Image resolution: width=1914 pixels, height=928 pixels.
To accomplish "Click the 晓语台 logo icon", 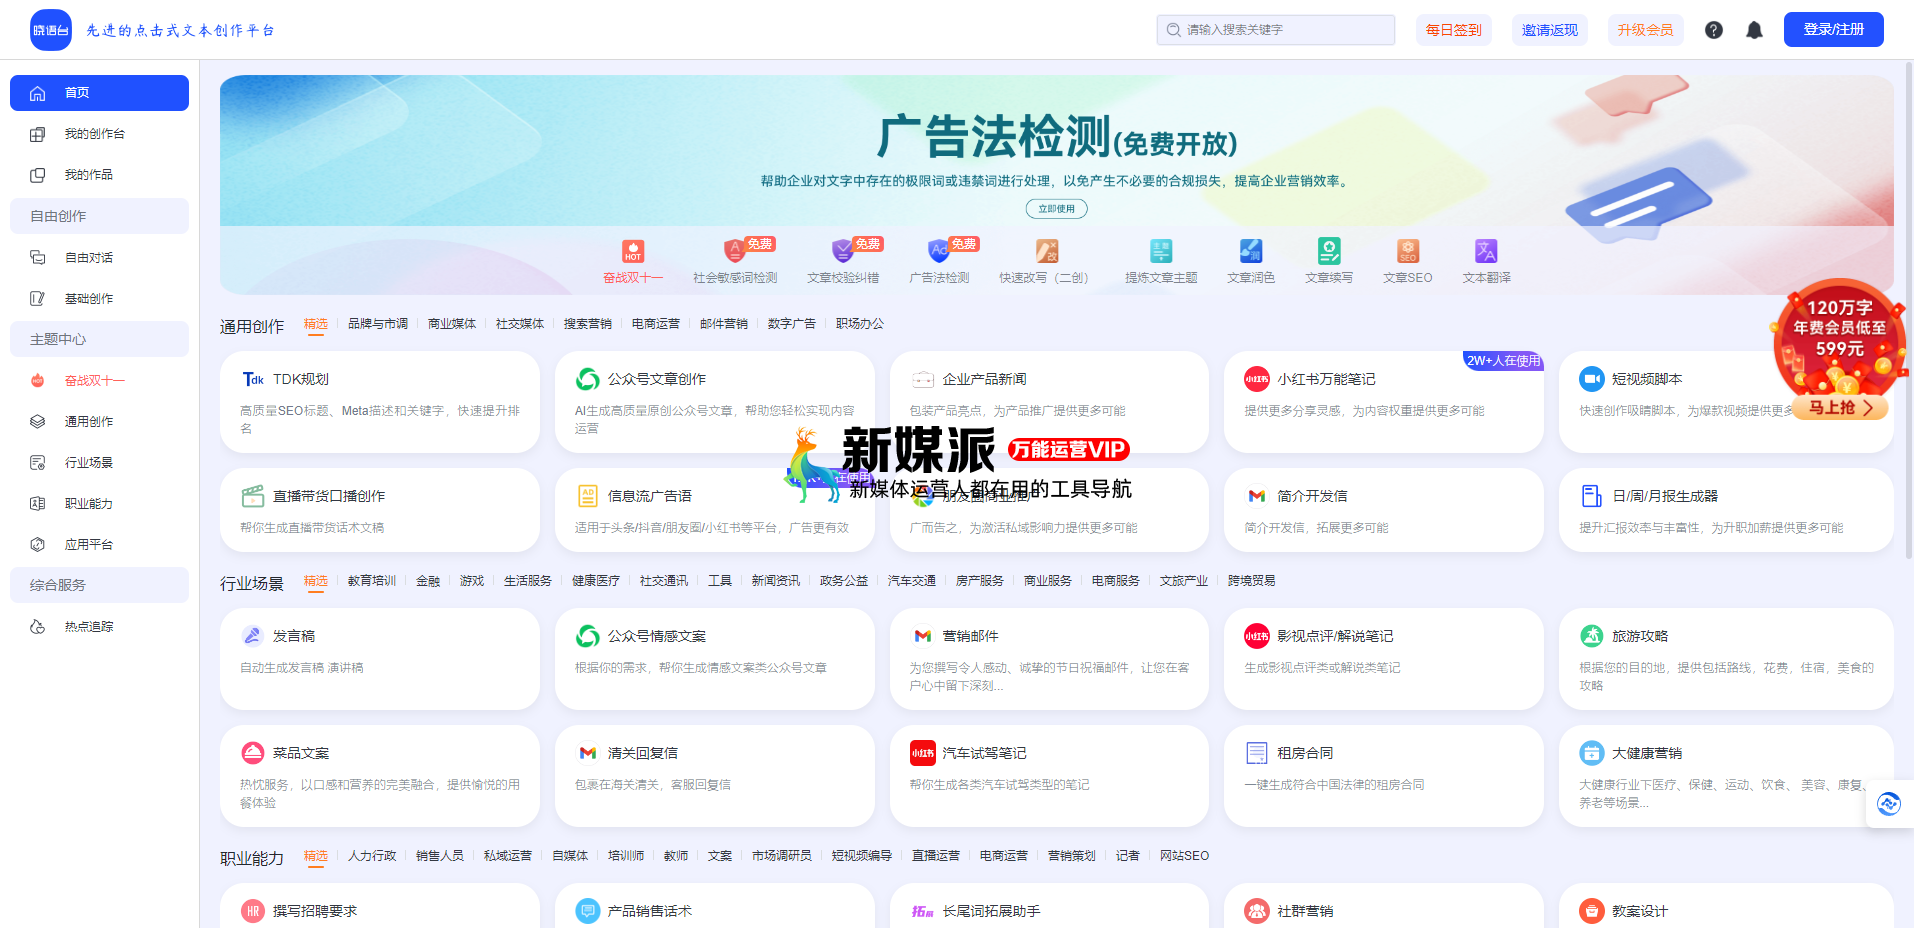I will pos(51,30).
